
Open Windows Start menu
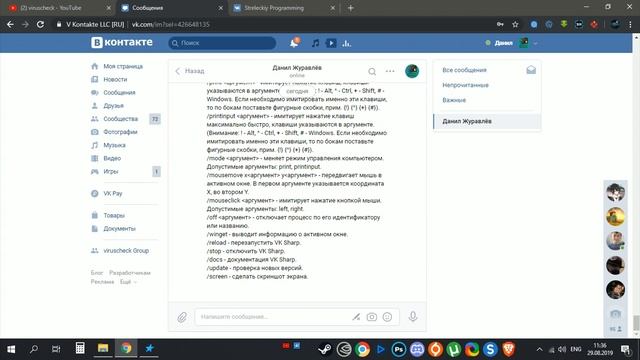(x=11, y=349)
